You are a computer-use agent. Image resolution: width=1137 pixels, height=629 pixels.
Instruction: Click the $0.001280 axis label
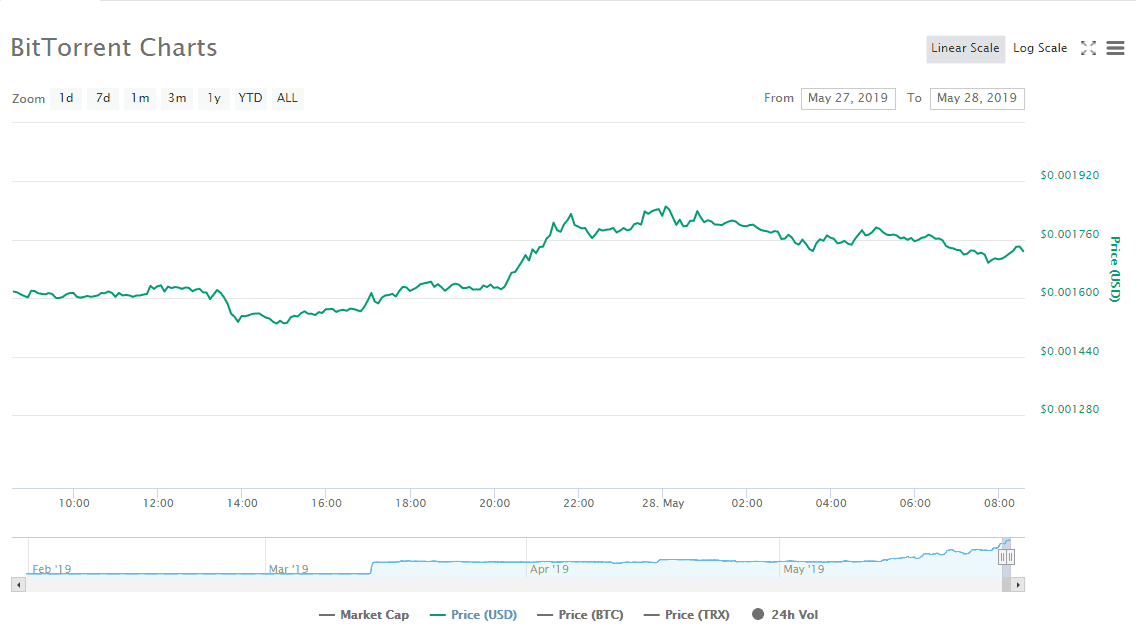(1070, 409)
